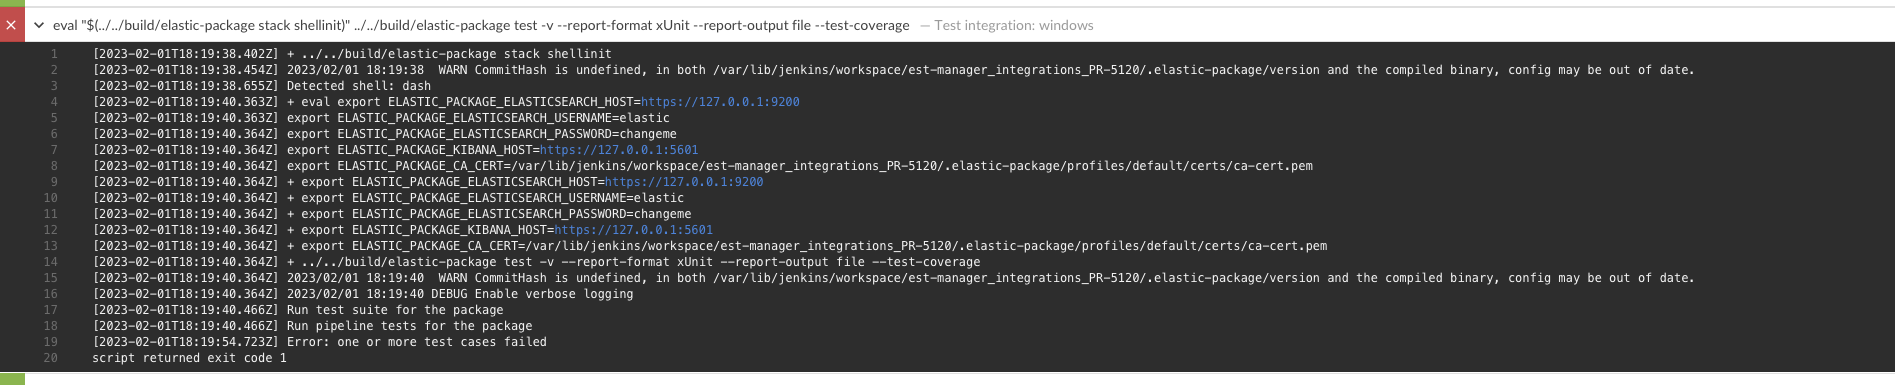Open Kibana host link on log line 7
Screen dimensions: 1895x385
pos(619,150)
